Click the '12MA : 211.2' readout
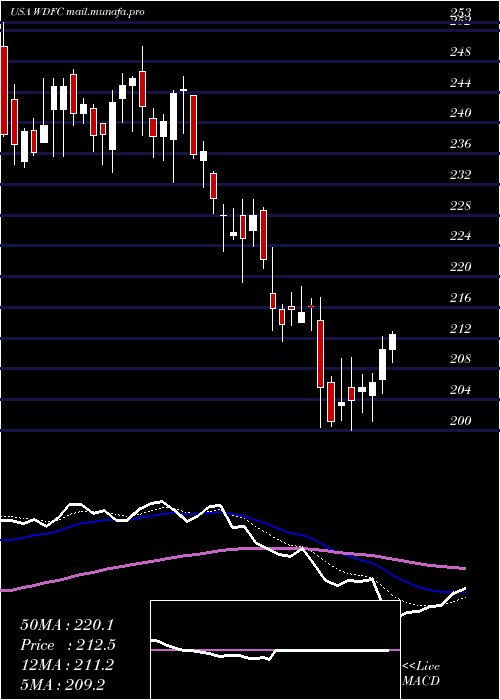The image size is (500, 700). click(x=67, y=665)
